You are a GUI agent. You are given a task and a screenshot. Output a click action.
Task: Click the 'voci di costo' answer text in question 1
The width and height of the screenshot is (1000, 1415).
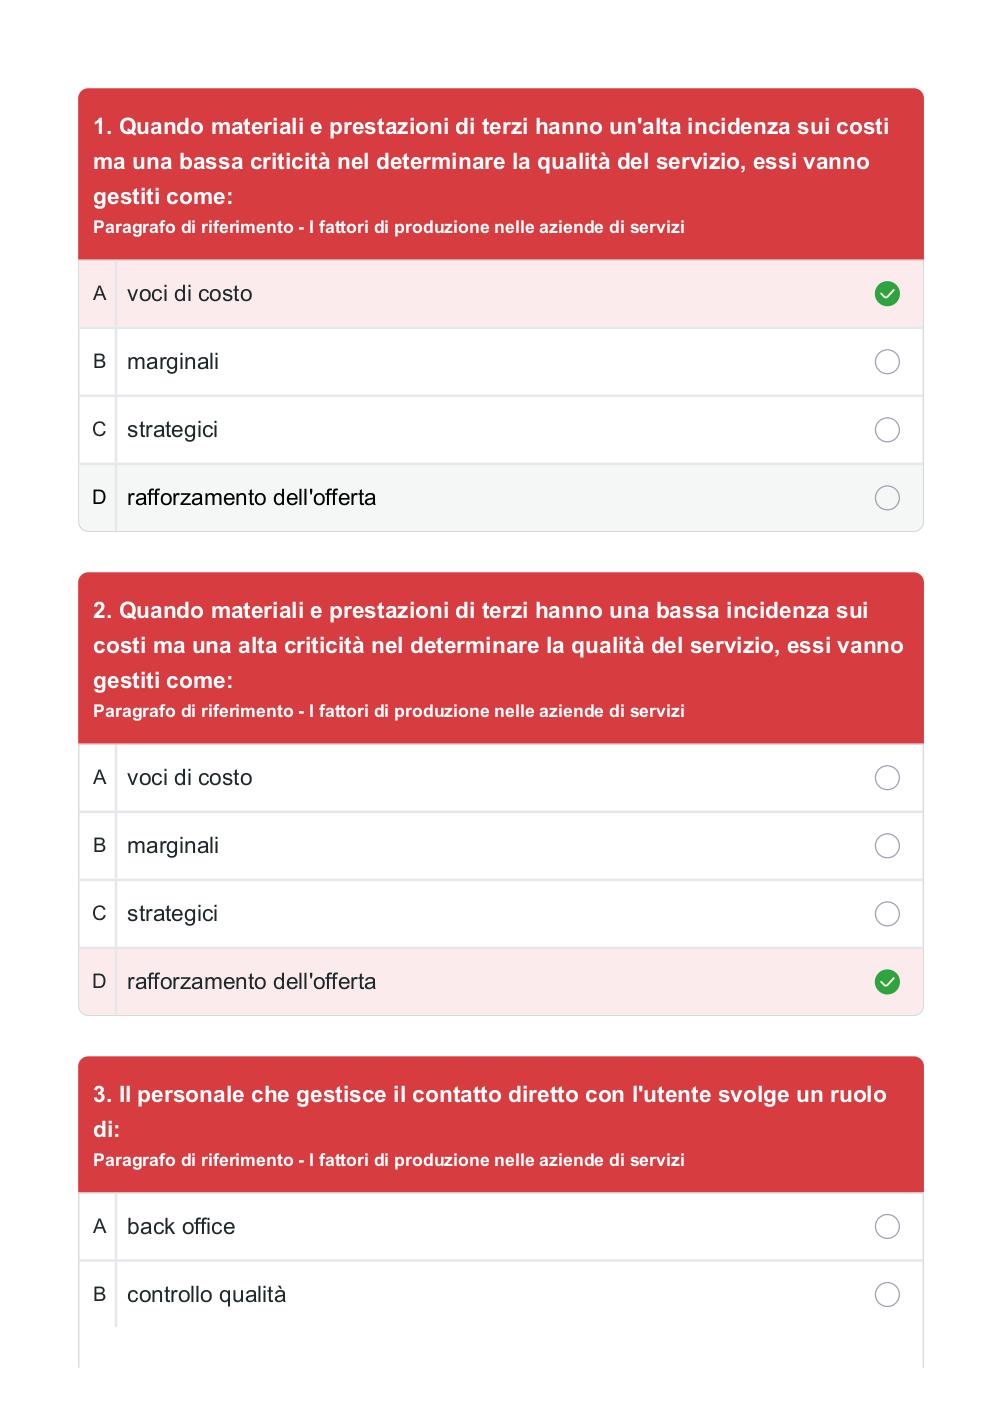pos(189,294)
